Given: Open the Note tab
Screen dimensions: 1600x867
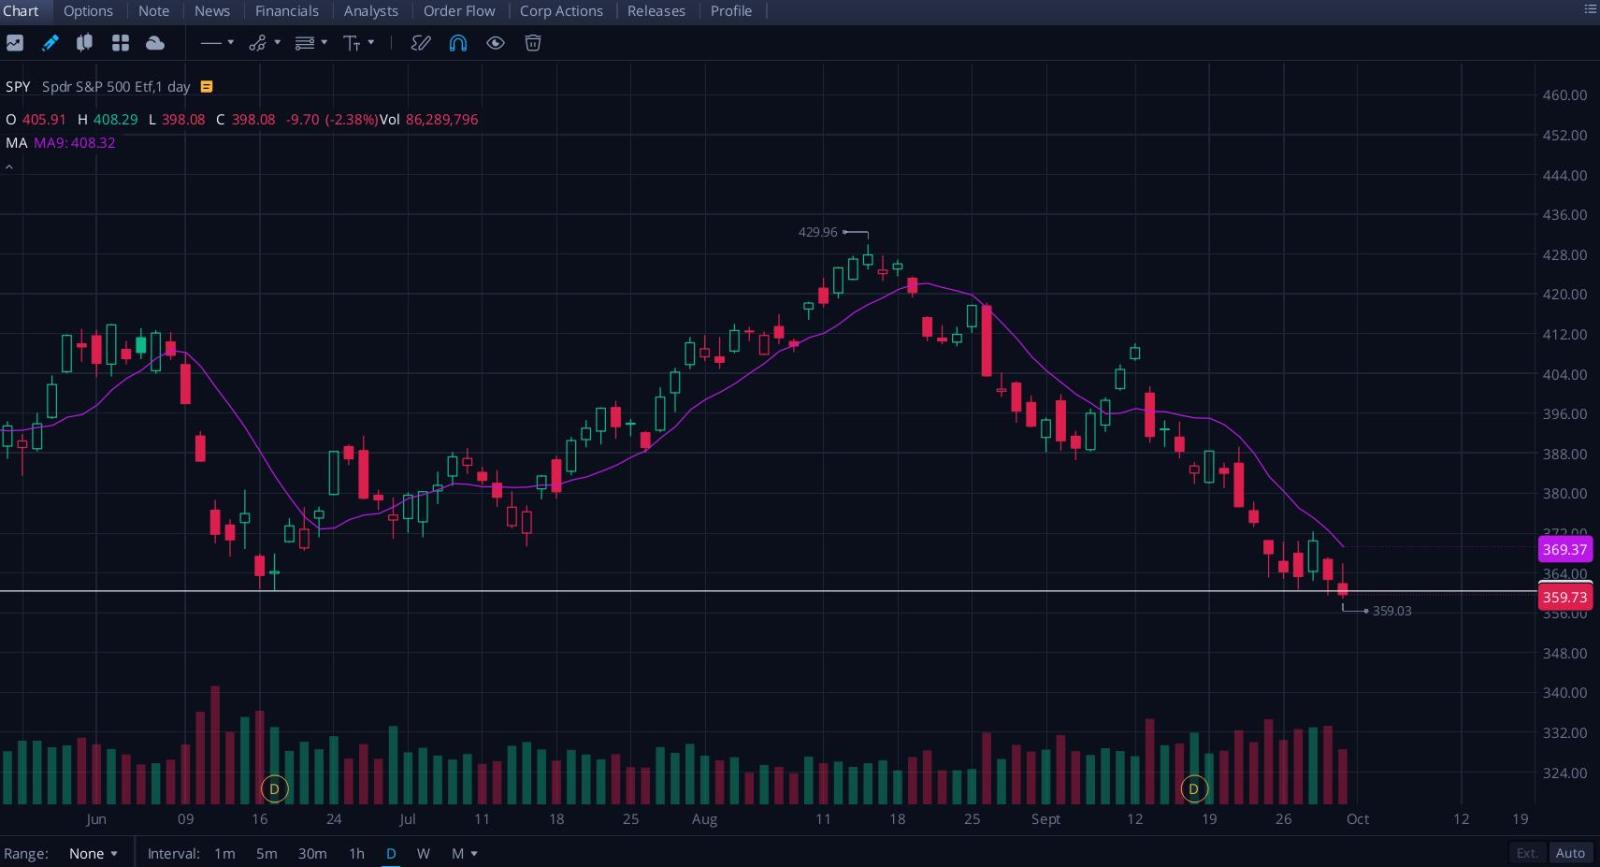Looking at the screenshot, I should [x=154, y=11].
